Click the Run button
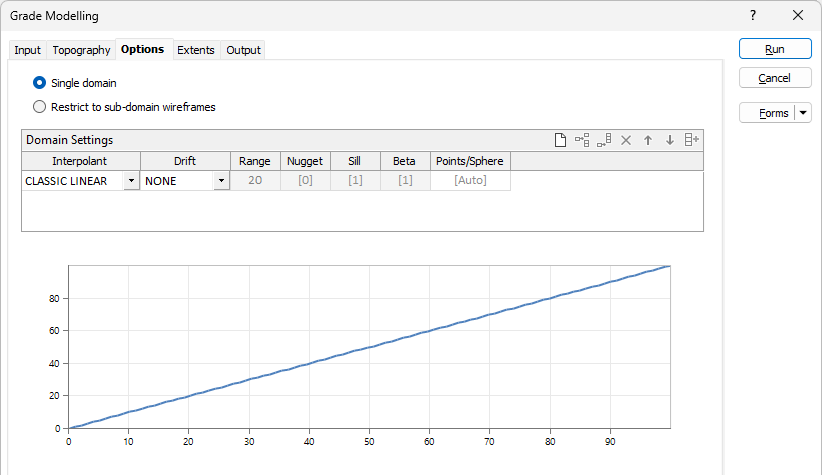Image resolution: width=822 pixels, height=475 pixels. (x=775, y=49)
